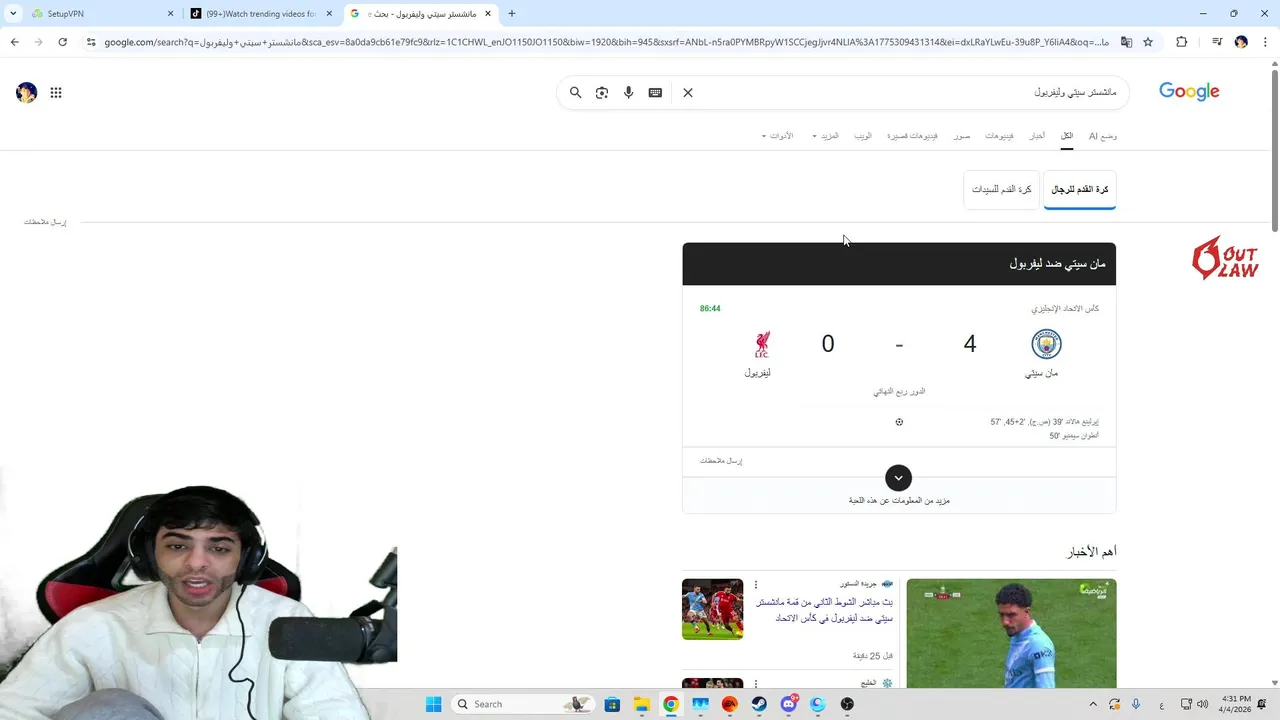The width and height of the screenshot is (1280, 720).
Task: Open the volume control in system tray
Action: [1202, 704]
